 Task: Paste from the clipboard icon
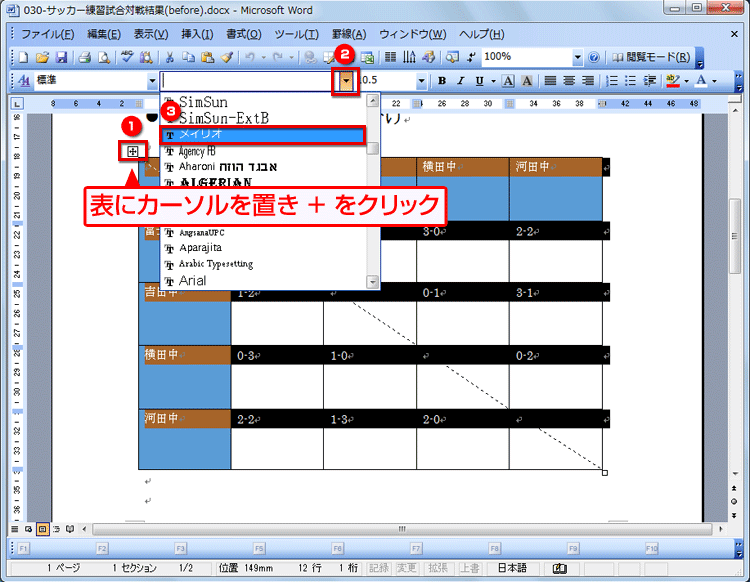point(207,57)
